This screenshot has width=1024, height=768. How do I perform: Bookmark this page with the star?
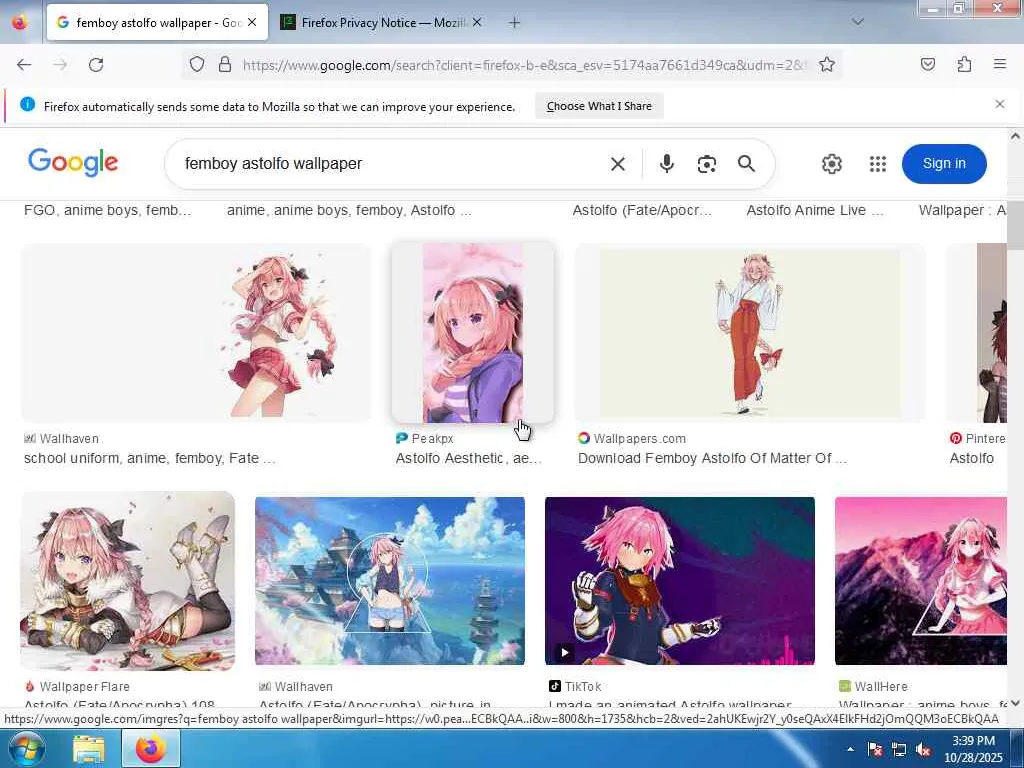coord(827,64)
